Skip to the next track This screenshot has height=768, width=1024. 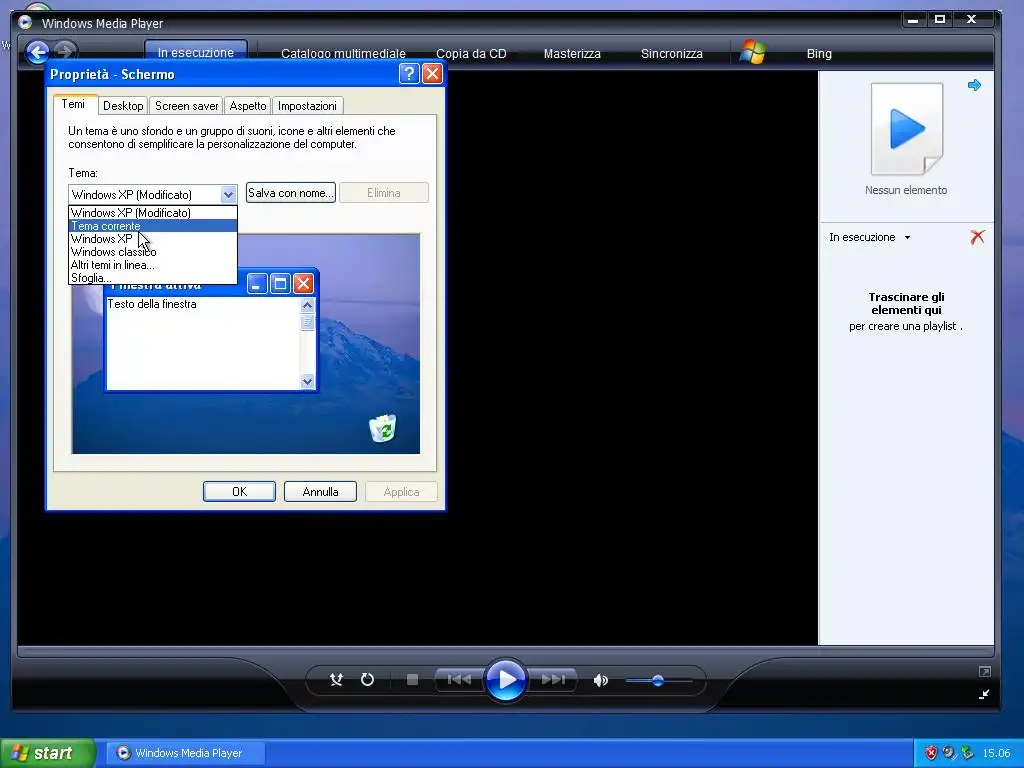(552, 680)
